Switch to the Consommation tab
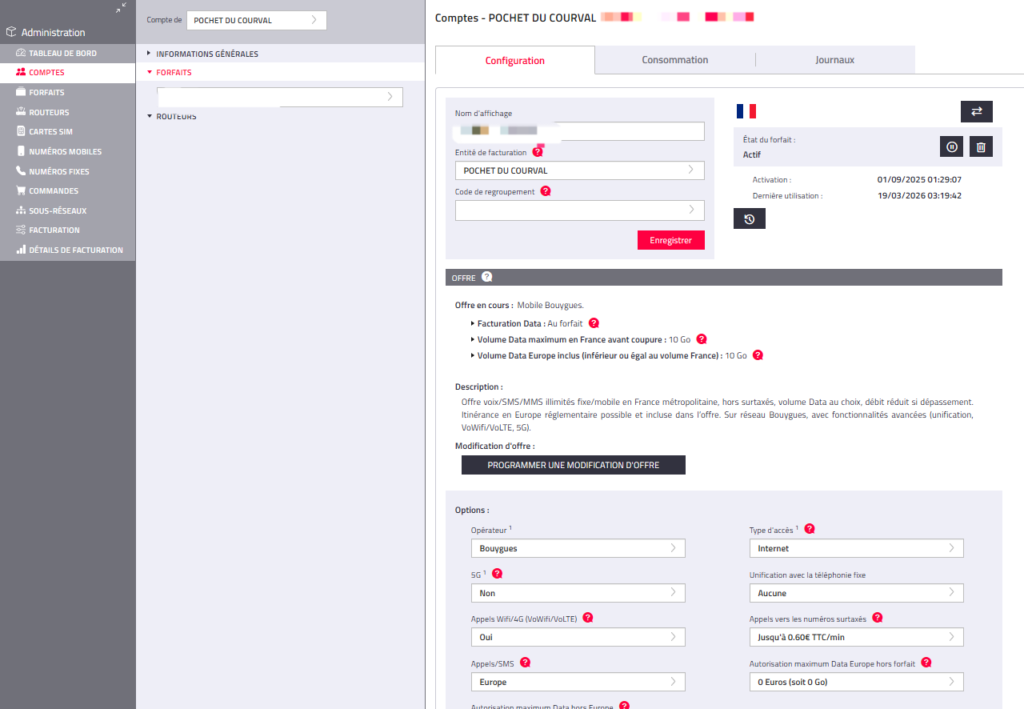This screenshot has width=1024, height=709. tap(675, 60)
